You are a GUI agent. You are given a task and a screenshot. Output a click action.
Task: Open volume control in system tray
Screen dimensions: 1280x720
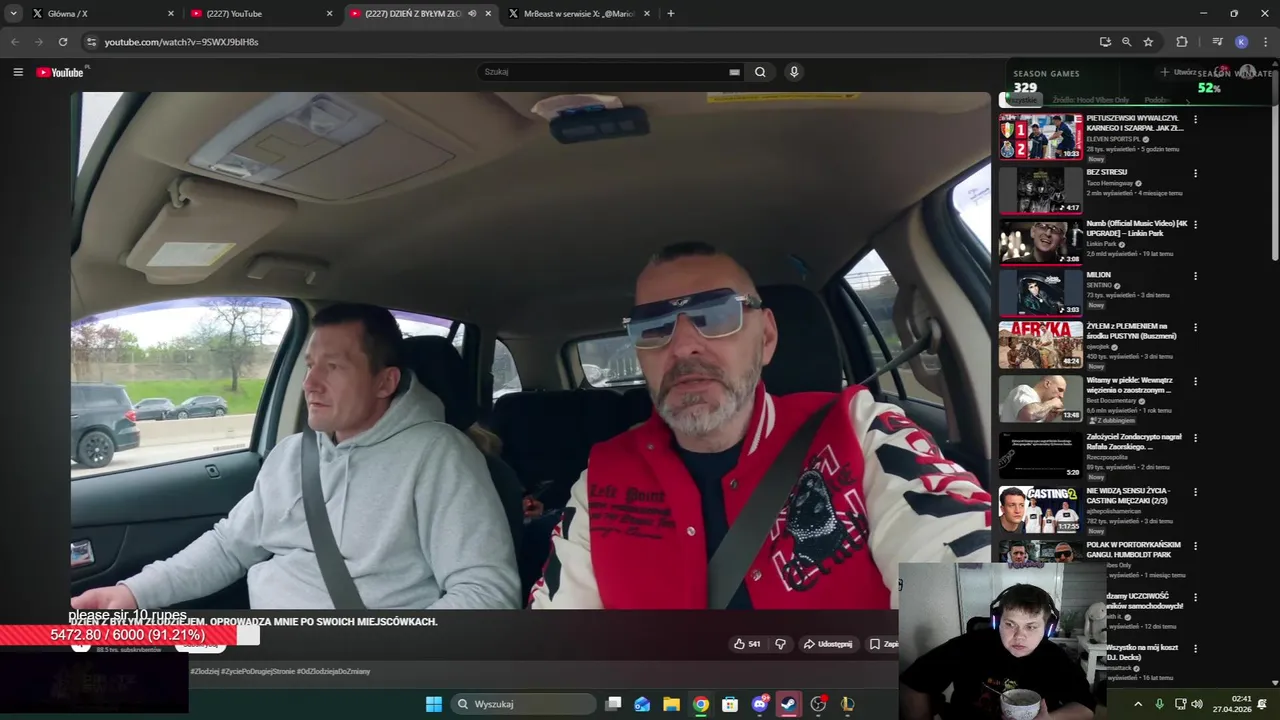click(x=1197, y=704)
